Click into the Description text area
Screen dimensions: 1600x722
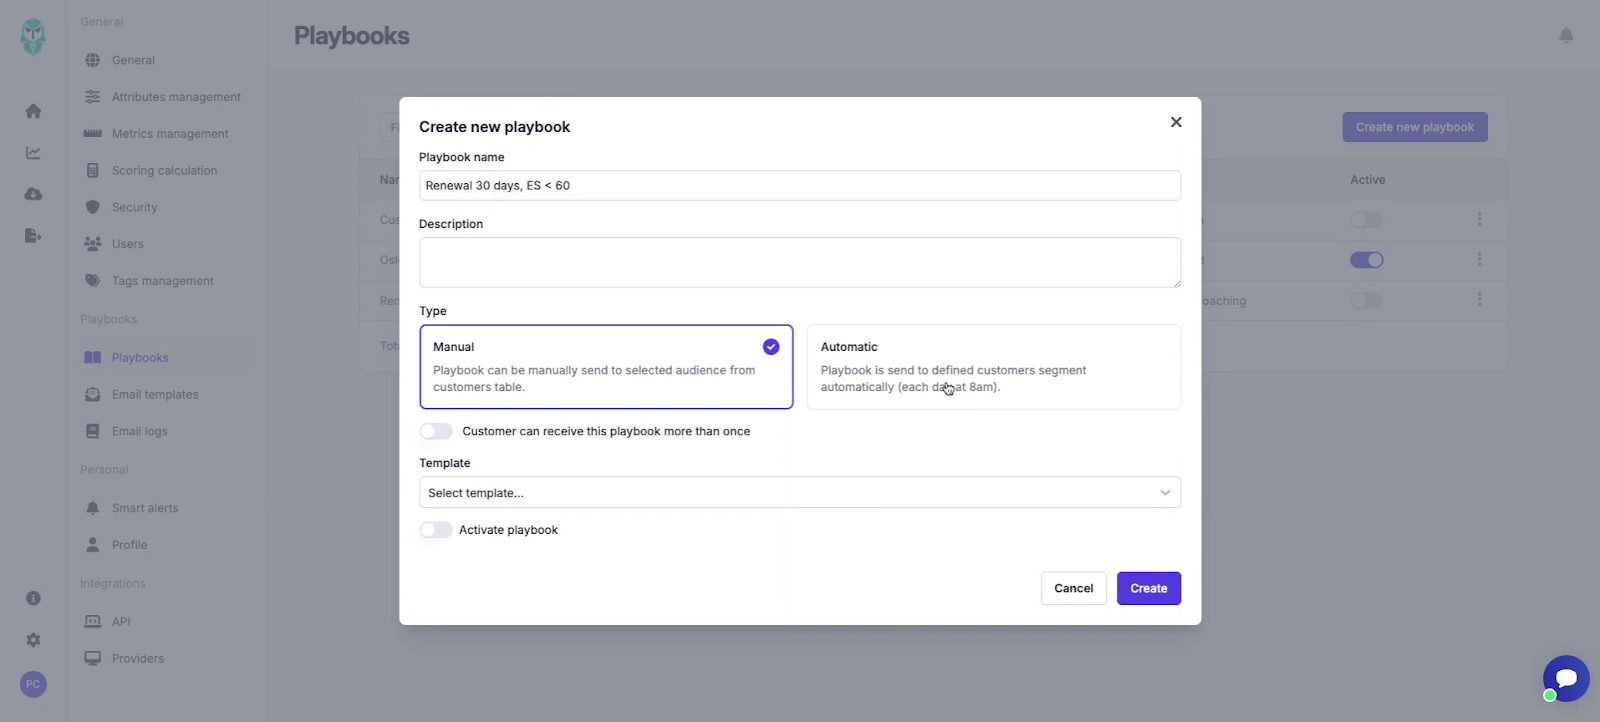799,262
